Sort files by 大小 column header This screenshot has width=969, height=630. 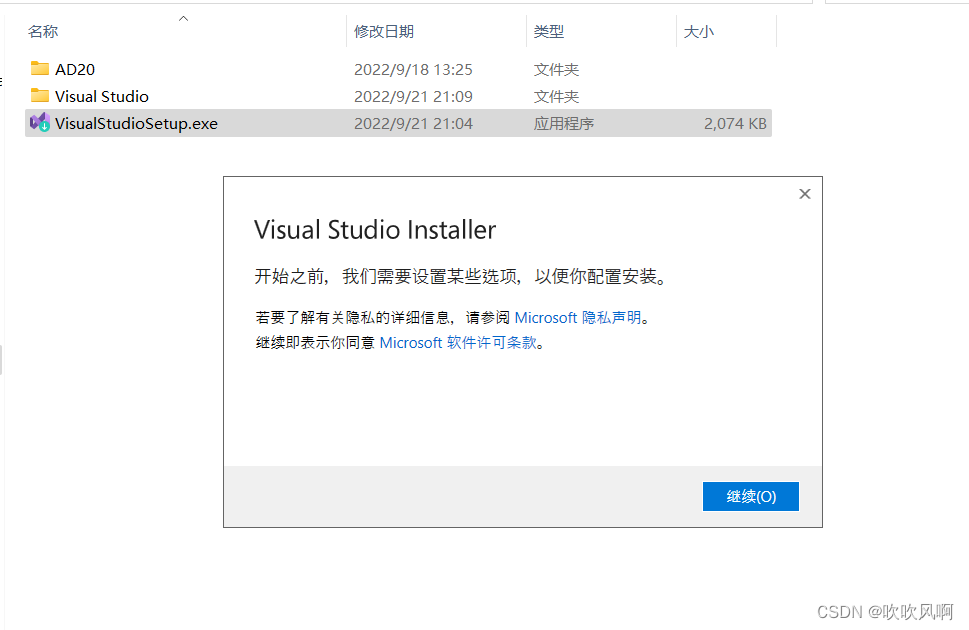click(699, 32)
